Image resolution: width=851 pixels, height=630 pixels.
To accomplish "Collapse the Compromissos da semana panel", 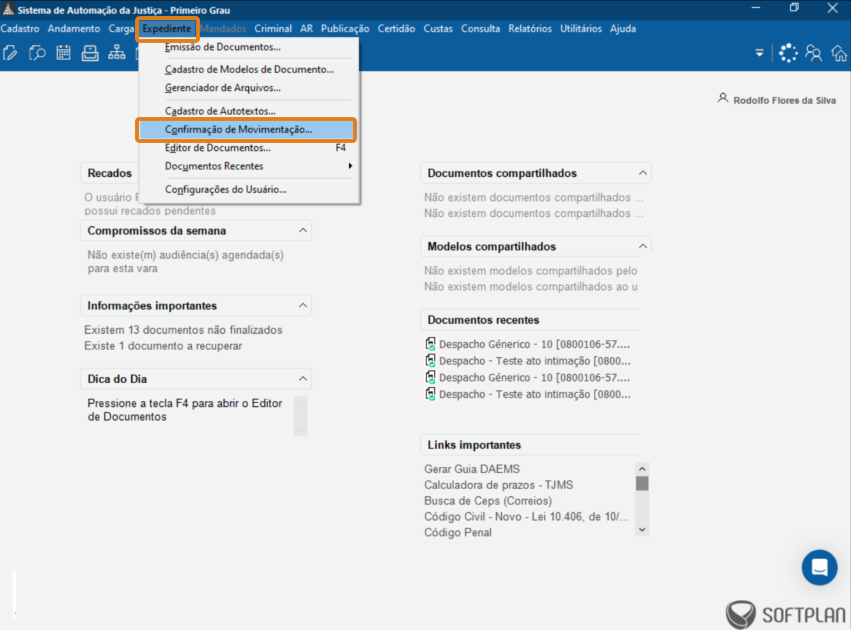I will coord(303,231).
